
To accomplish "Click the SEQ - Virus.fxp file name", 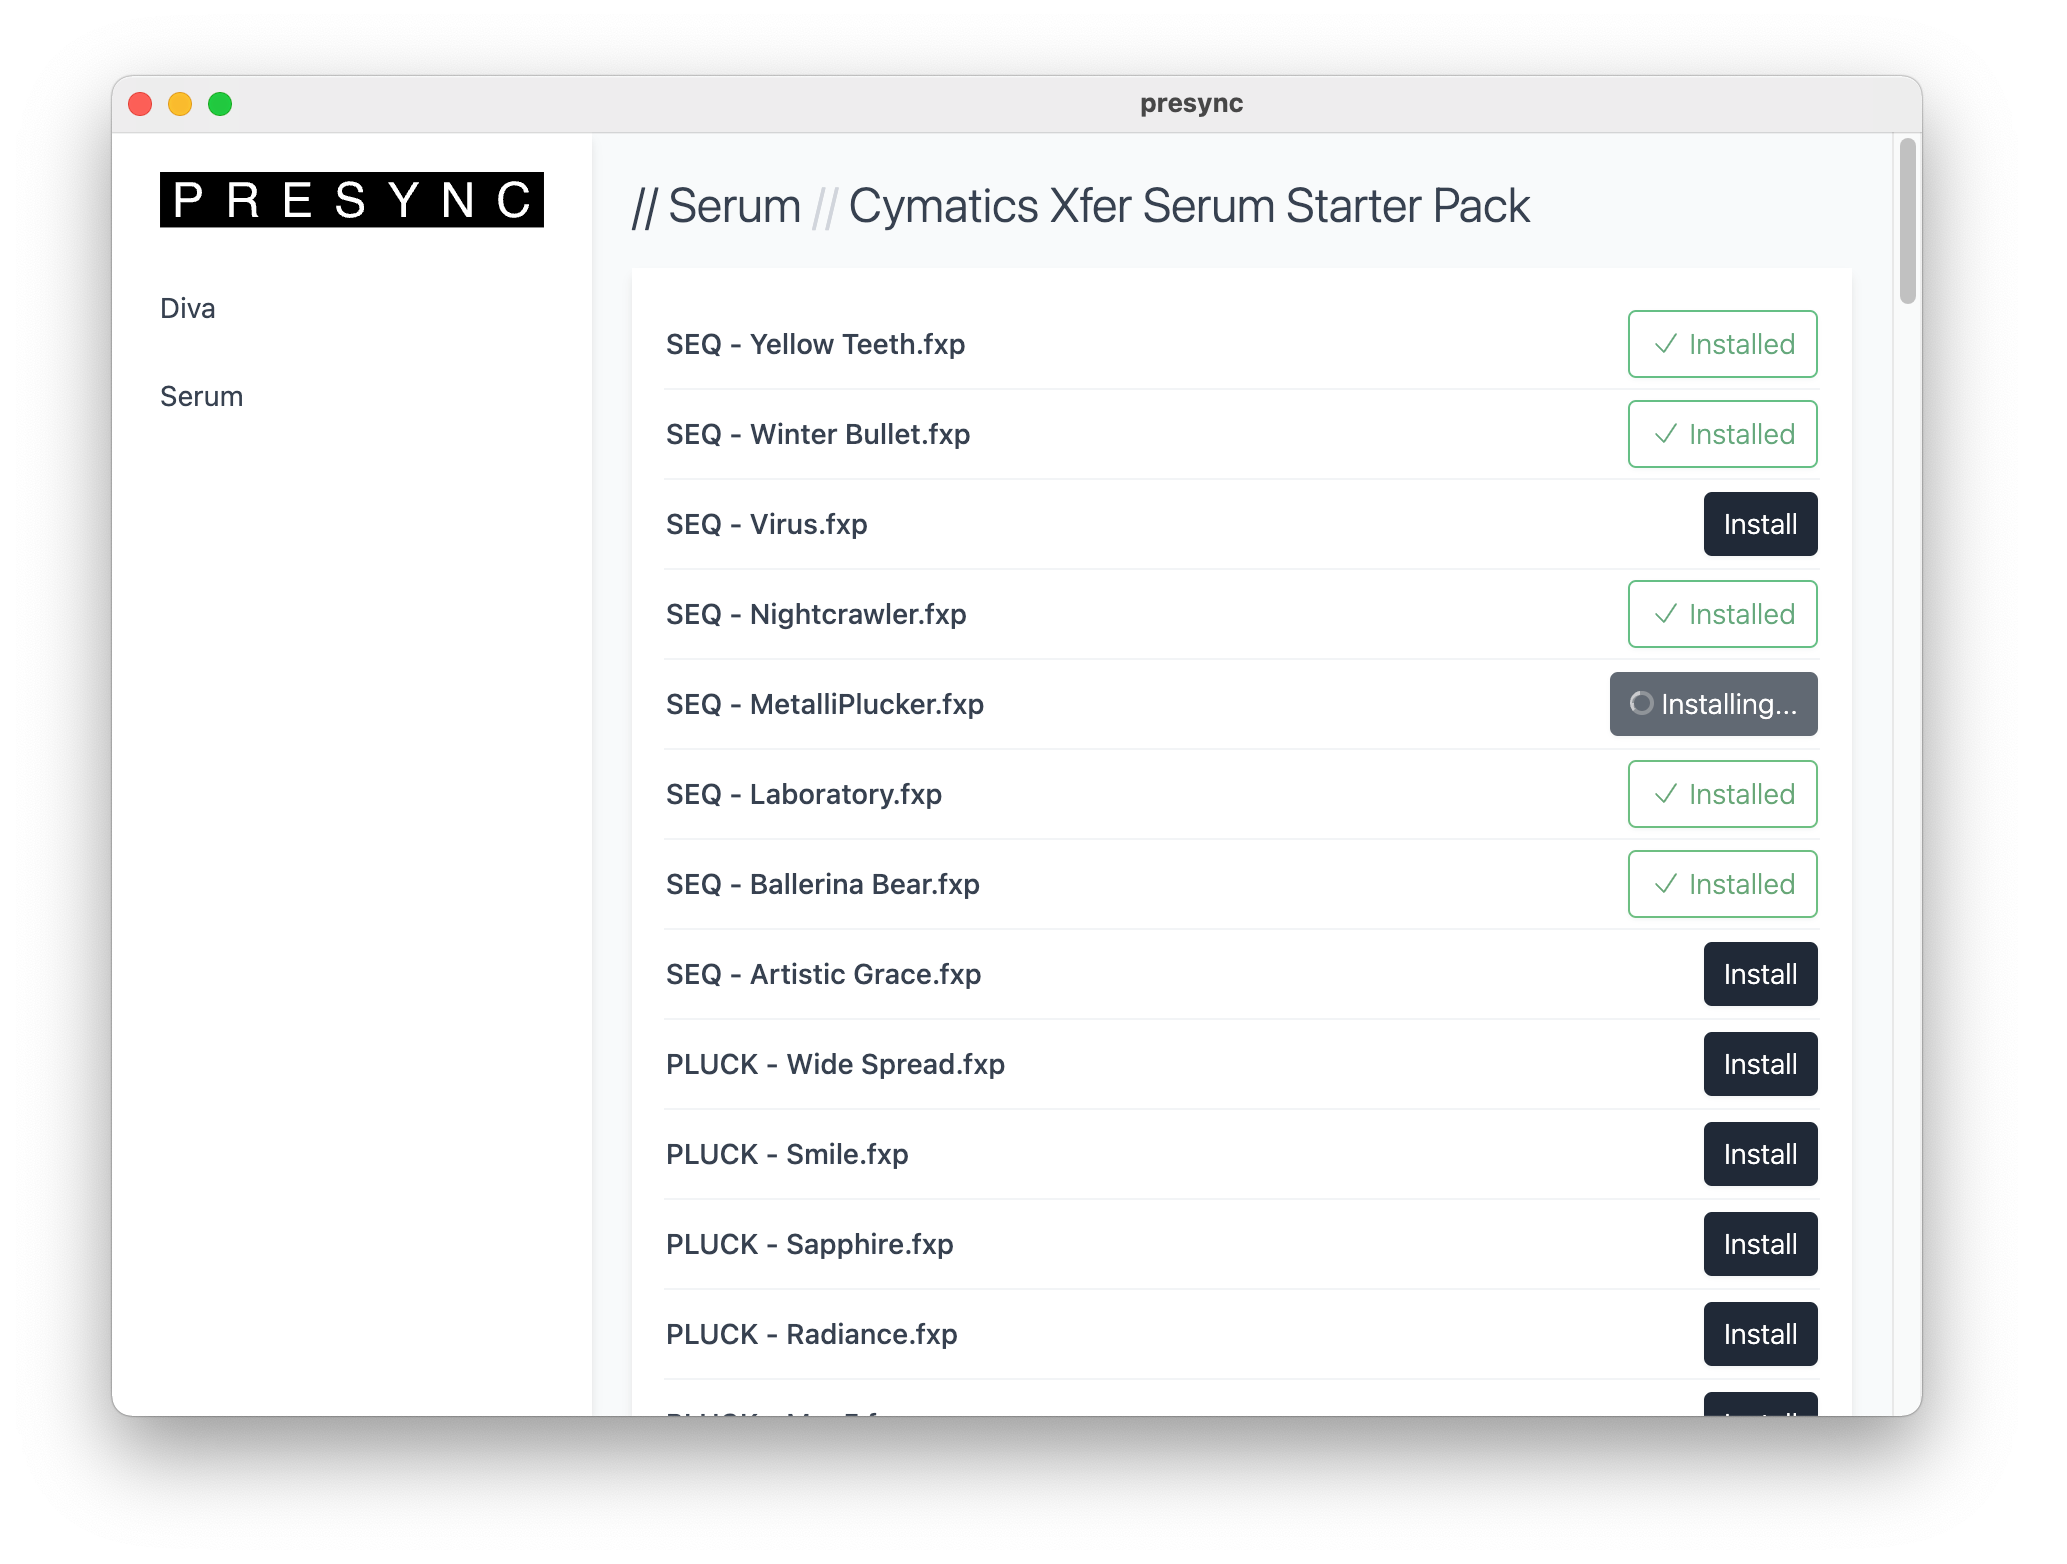I will tap(766, 524).
